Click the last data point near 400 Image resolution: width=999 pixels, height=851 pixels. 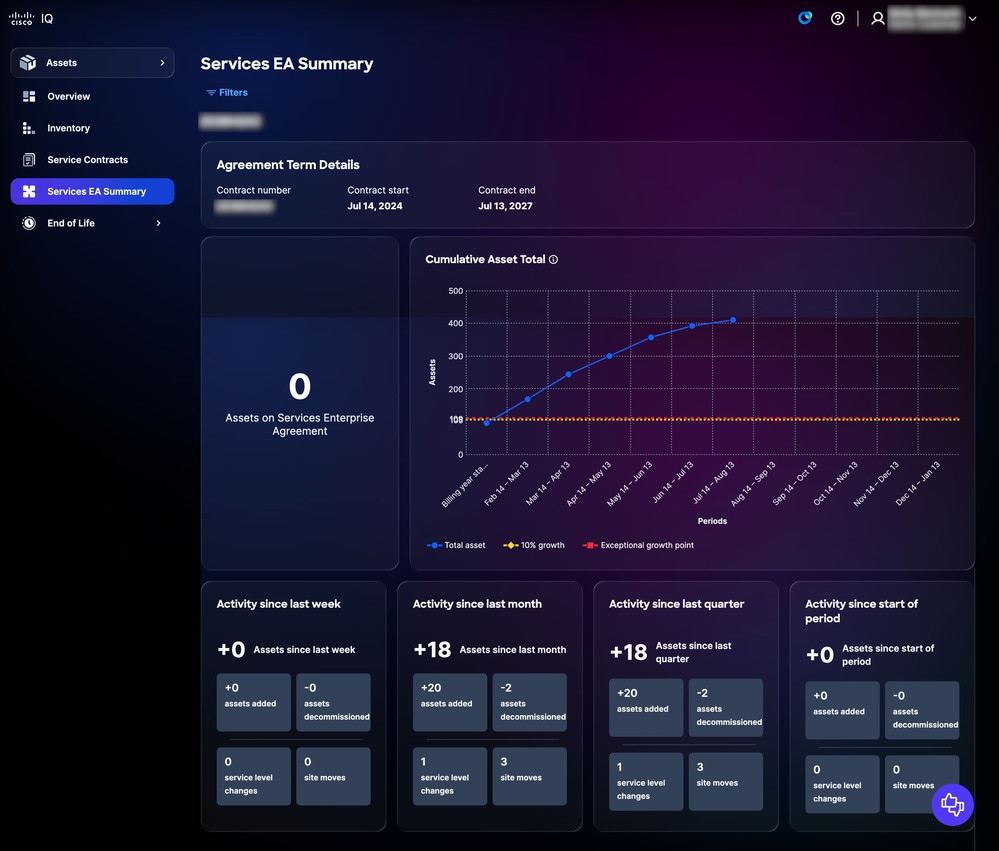tap(733, 320)
